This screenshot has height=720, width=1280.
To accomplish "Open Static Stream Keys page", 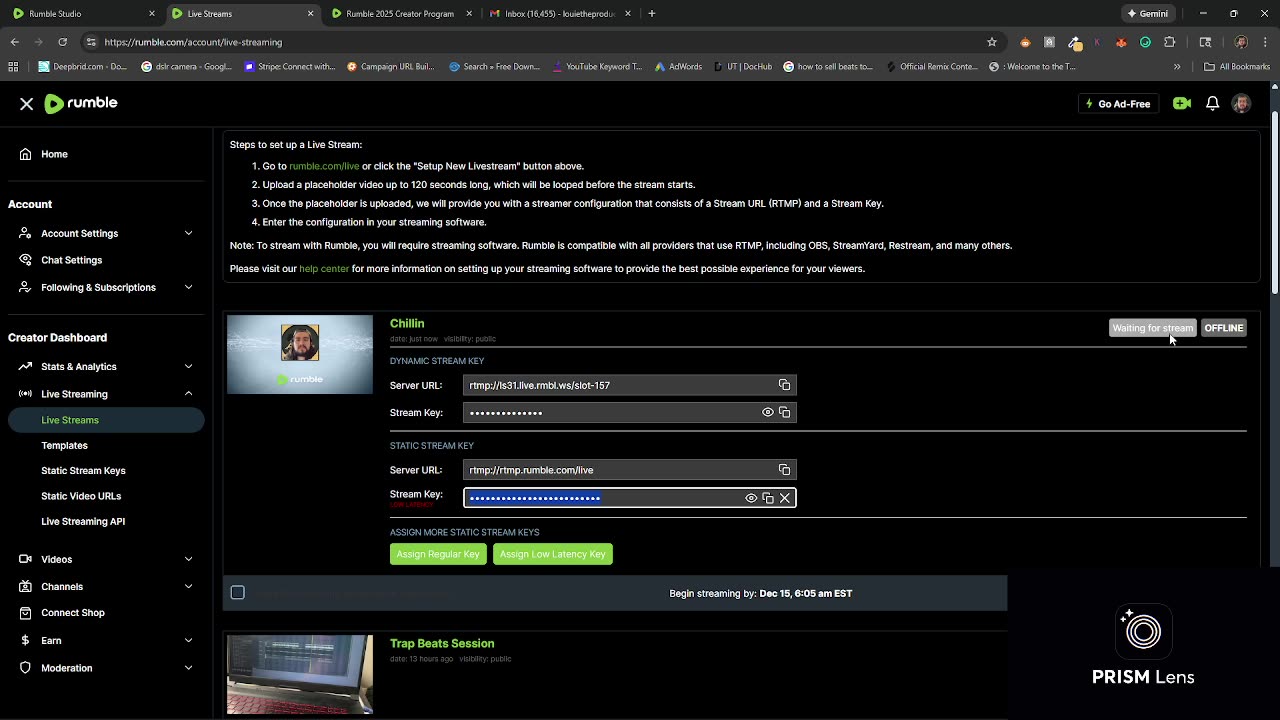I will (x=83, y=471).
